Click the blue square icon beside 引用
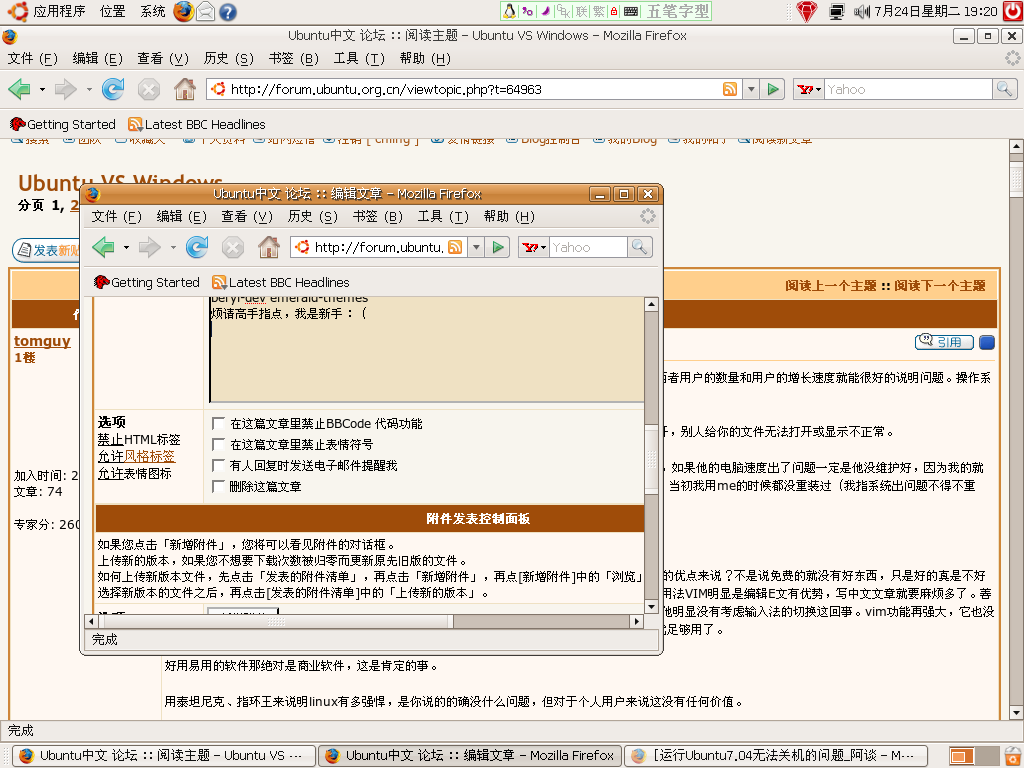This screenshot has width=1024, height=768. point(987,342)
